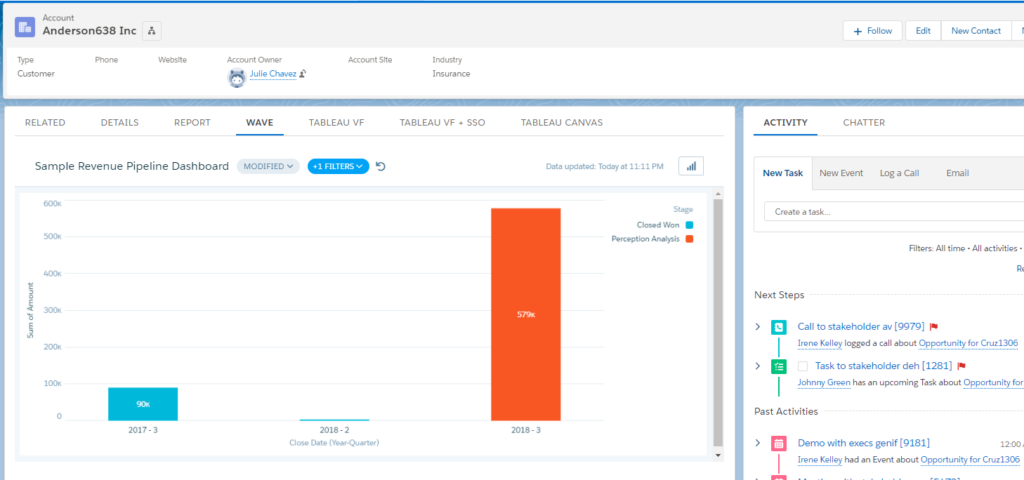The height and width of the screenshot is (480, 1024).
Task: Open Johnny Green link
Action: tap(824, 382)
